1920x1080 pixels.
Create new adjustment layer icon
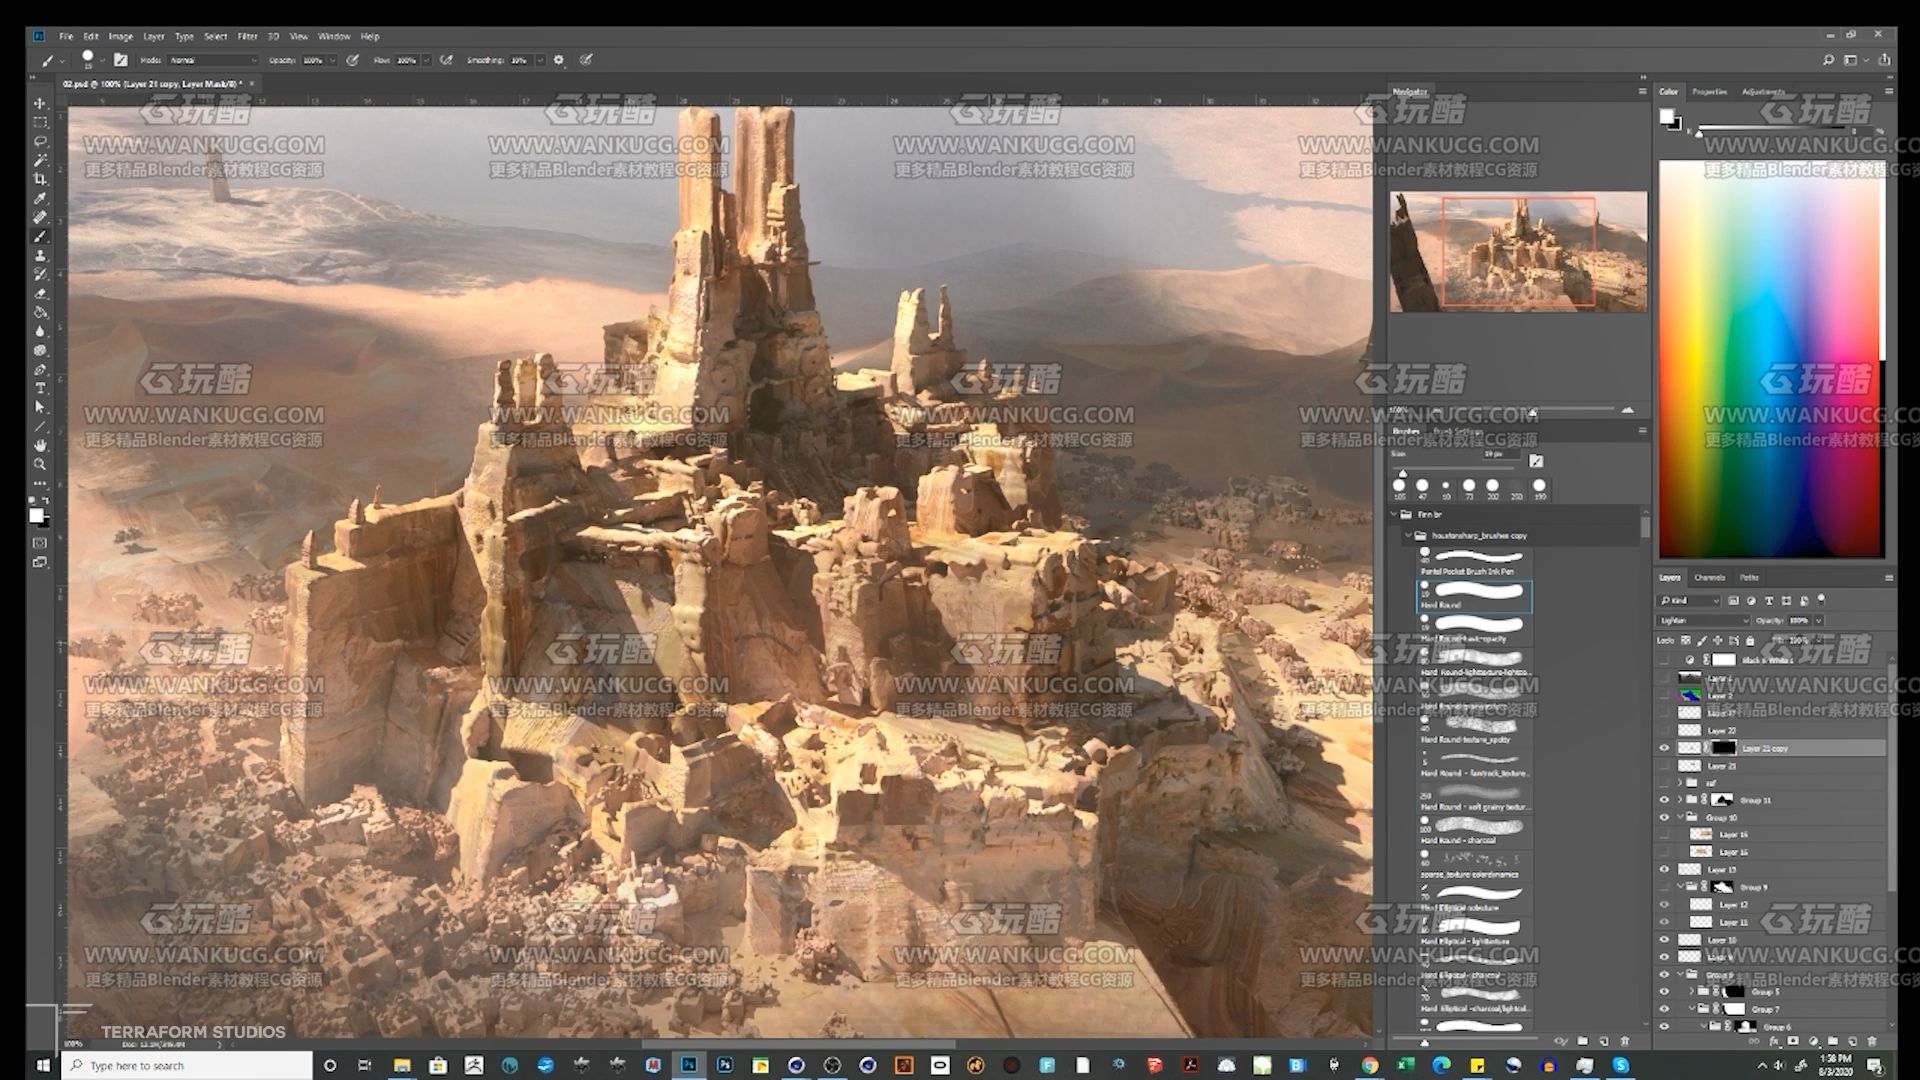1813,1041
